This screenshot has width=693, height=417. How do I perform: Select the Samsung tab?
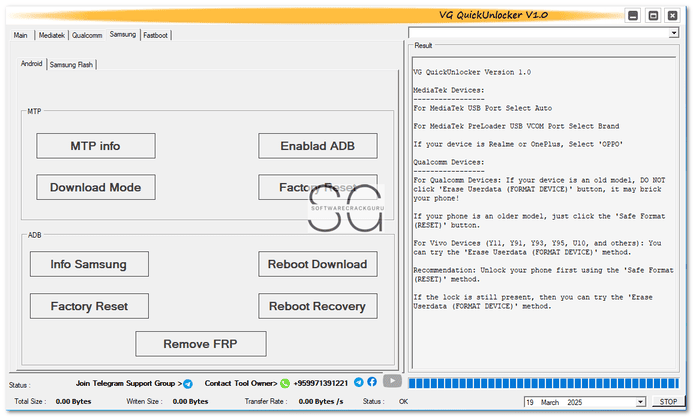123,34
